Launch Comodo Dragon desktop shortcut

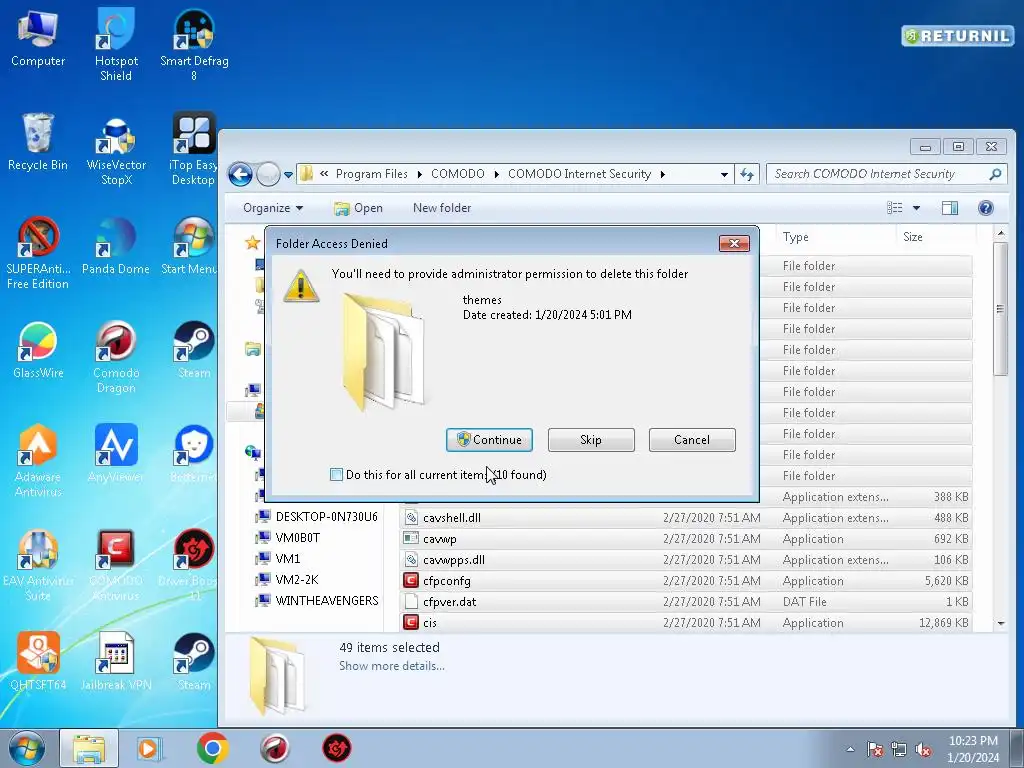pyautogui.click(x=116, y=358)
